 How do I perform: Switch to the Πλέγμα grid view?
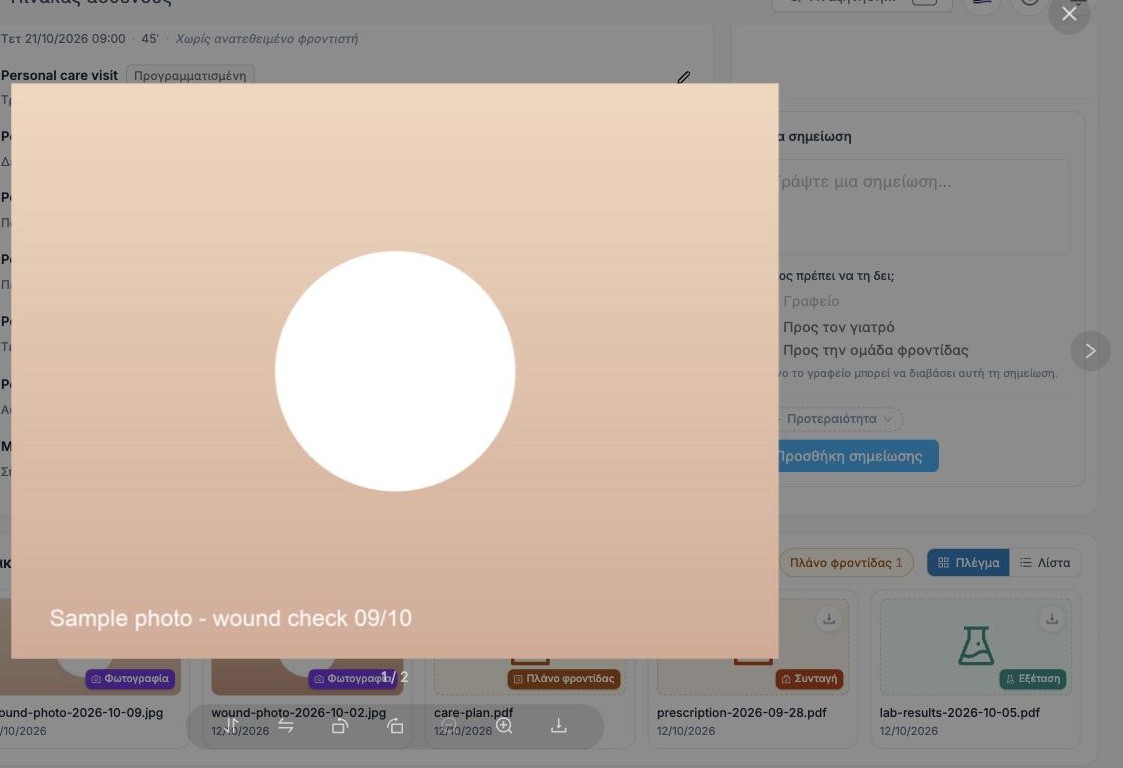point(968,562)
